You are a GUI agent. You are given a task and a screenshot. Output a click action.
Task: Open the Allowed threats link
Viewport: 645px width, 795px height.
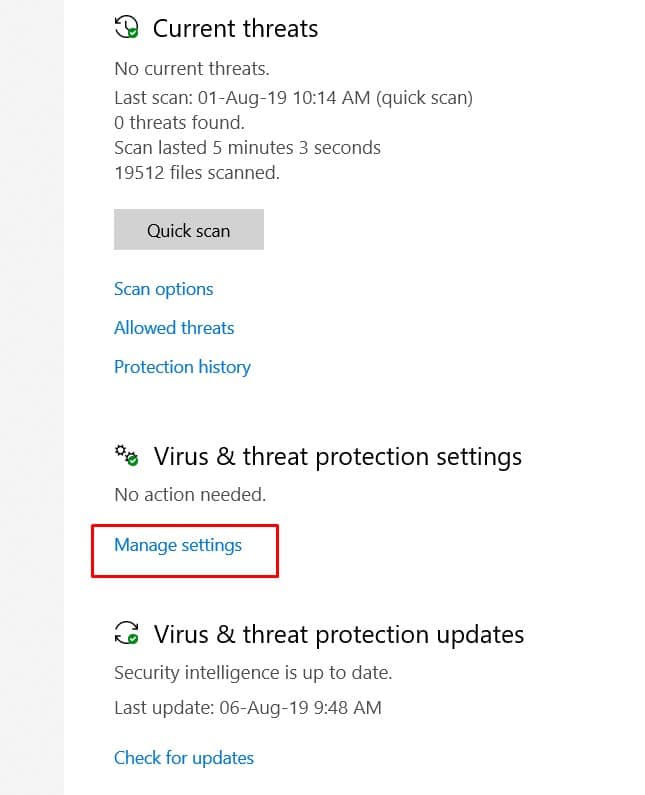pos(174,328)
